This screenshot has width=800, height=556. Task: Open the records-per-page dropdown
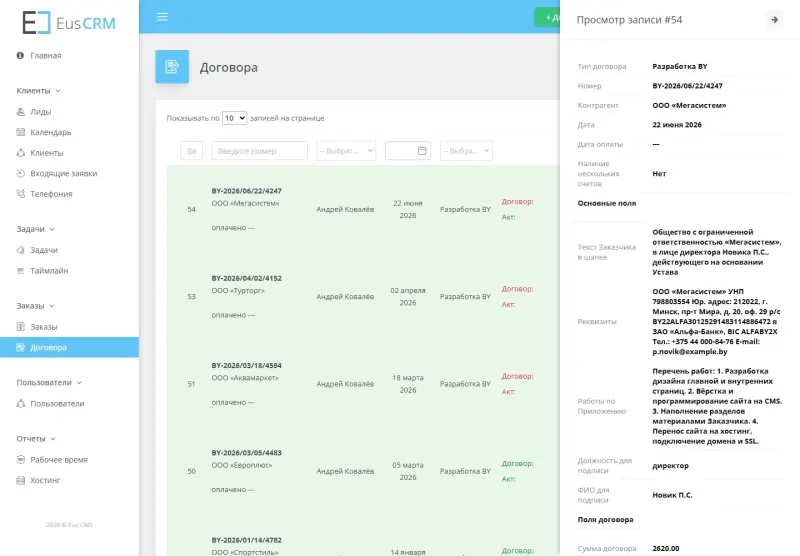tap(234, 118)
